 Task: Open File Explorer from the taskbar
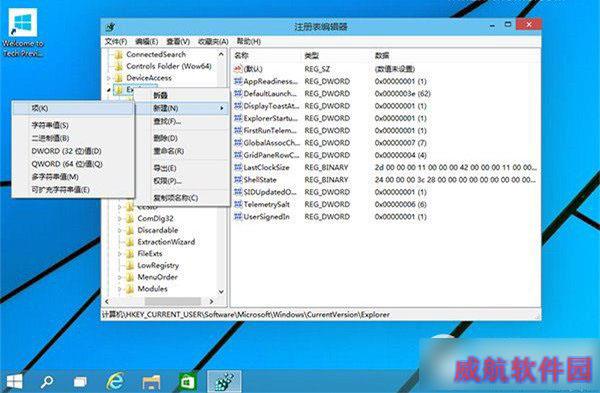coord(151,382)
